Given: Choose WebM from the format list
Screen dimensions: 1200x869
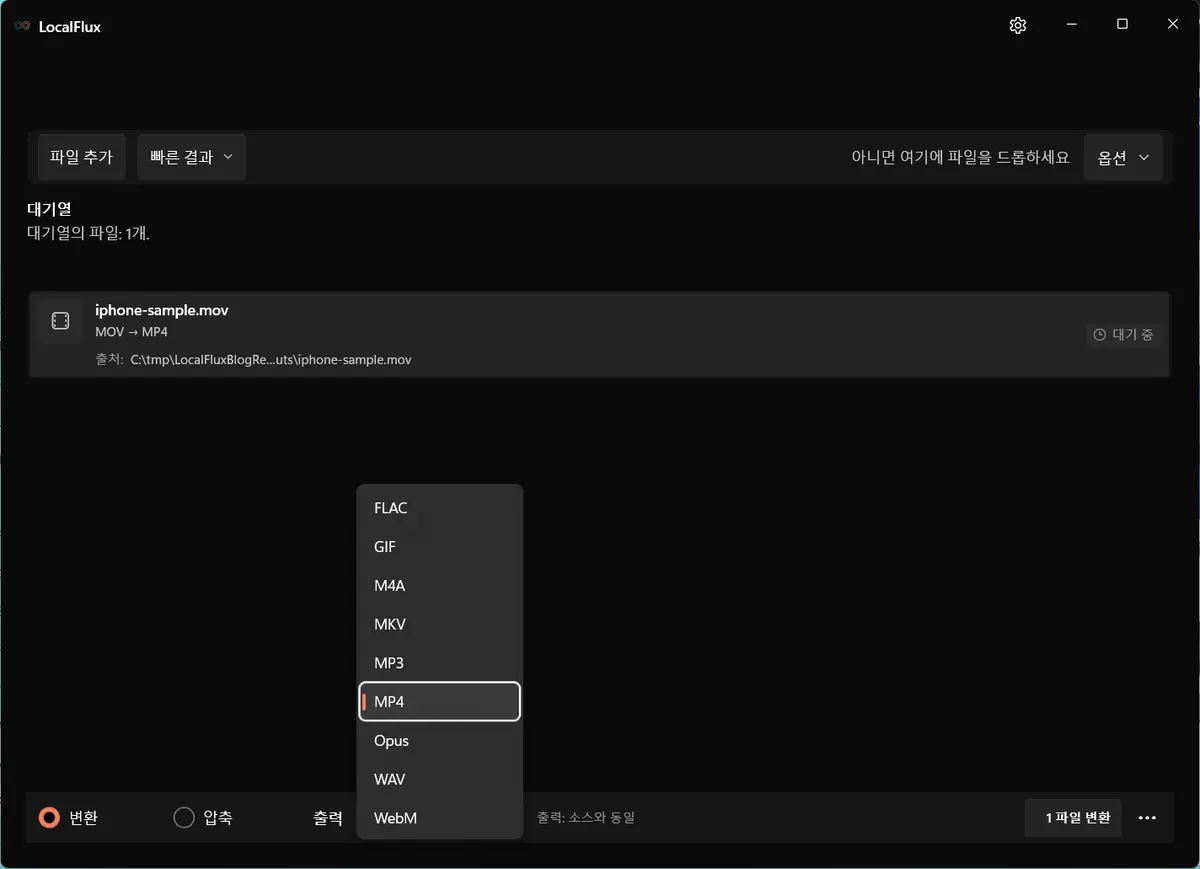Looking at the screenshot, I should (x=440, y=818).
